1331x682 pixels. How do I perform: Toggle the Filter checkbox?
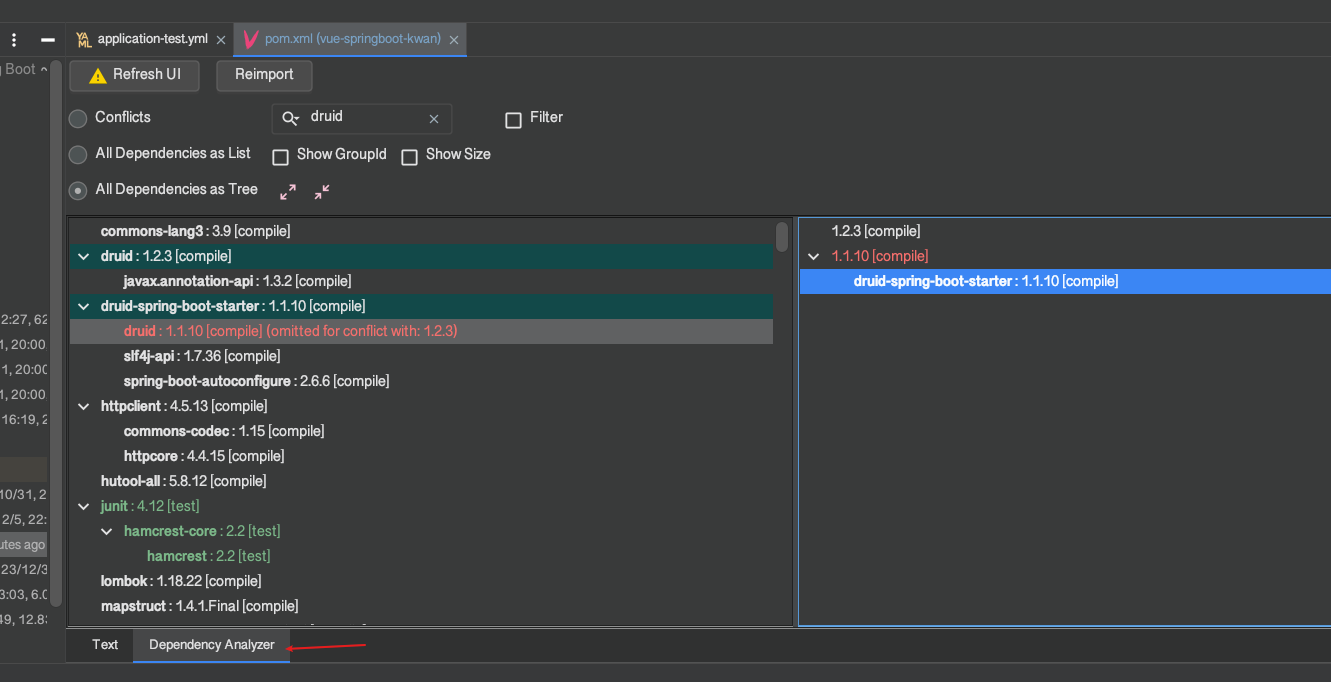tap(513, 120)
